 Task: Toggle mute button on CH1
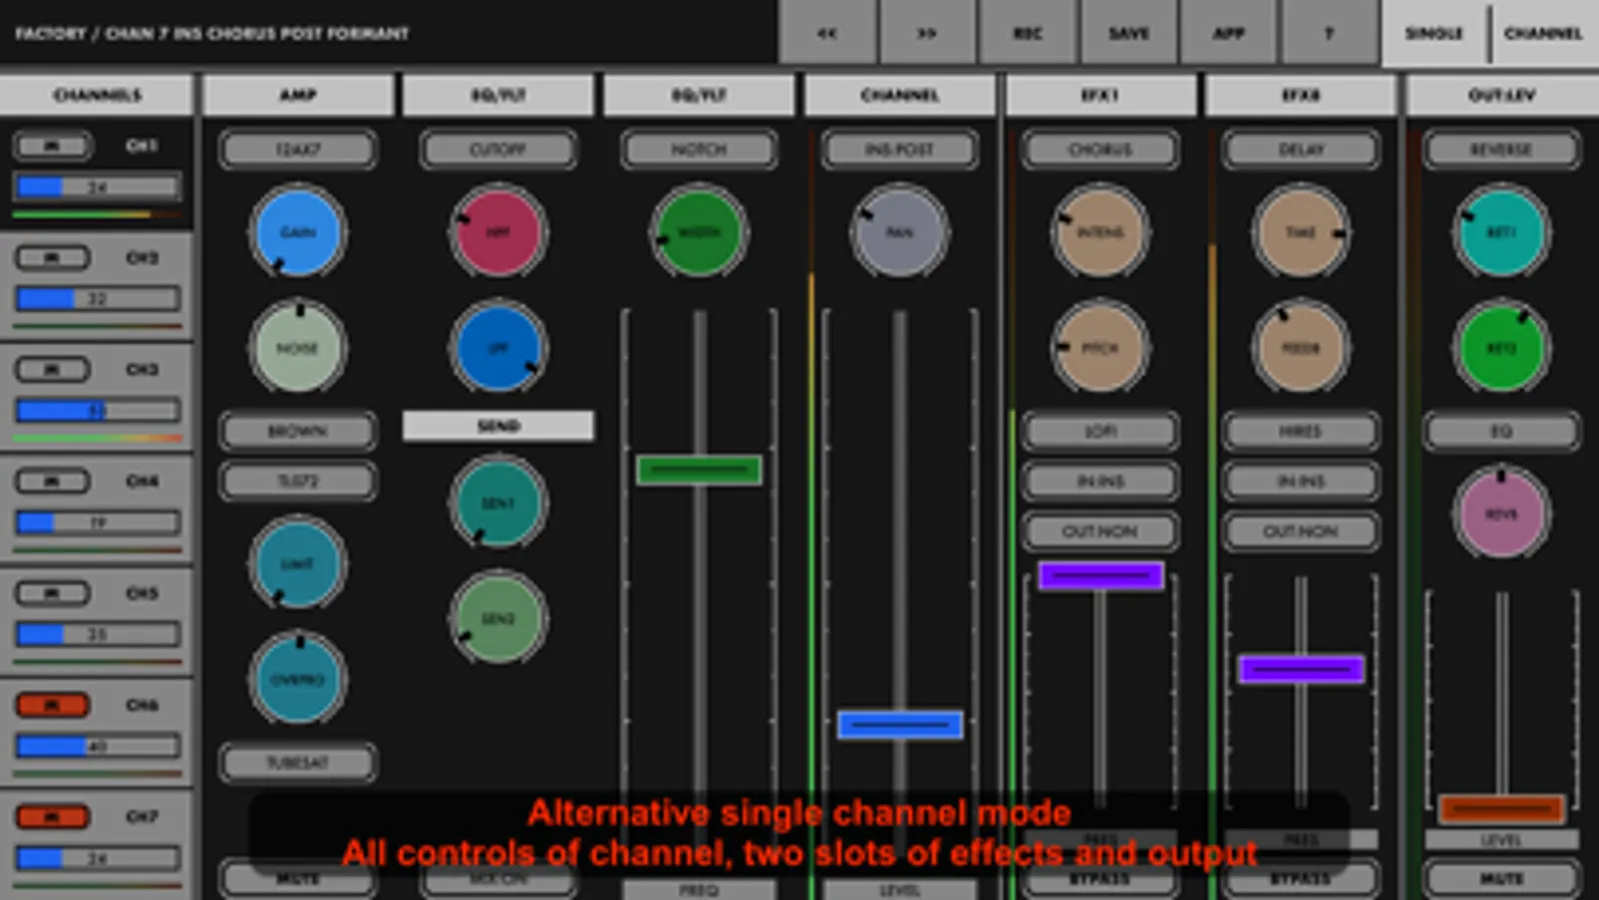click(x=52, y=146)
